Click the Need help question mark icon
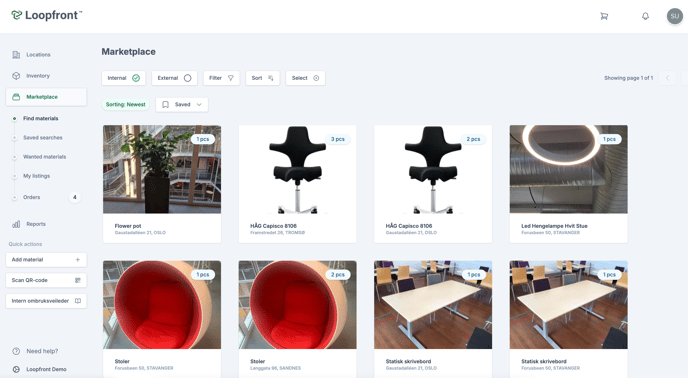 coord(16,351)
